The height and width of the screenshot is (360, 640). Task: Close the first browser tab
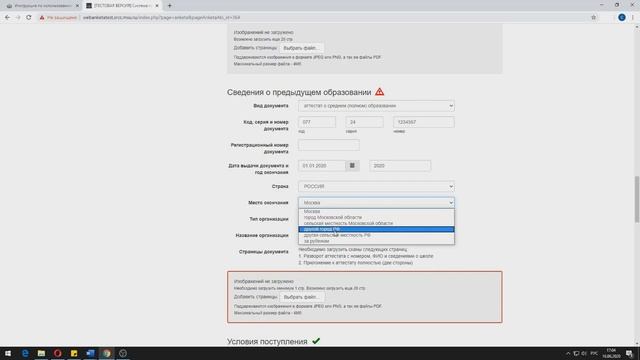[x=77, y=6]
